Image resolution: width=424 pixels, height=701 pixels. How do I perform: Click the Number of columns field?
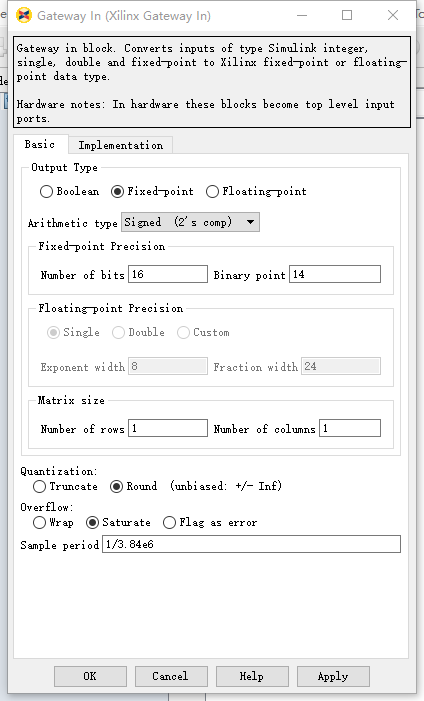tap(350, 428)
